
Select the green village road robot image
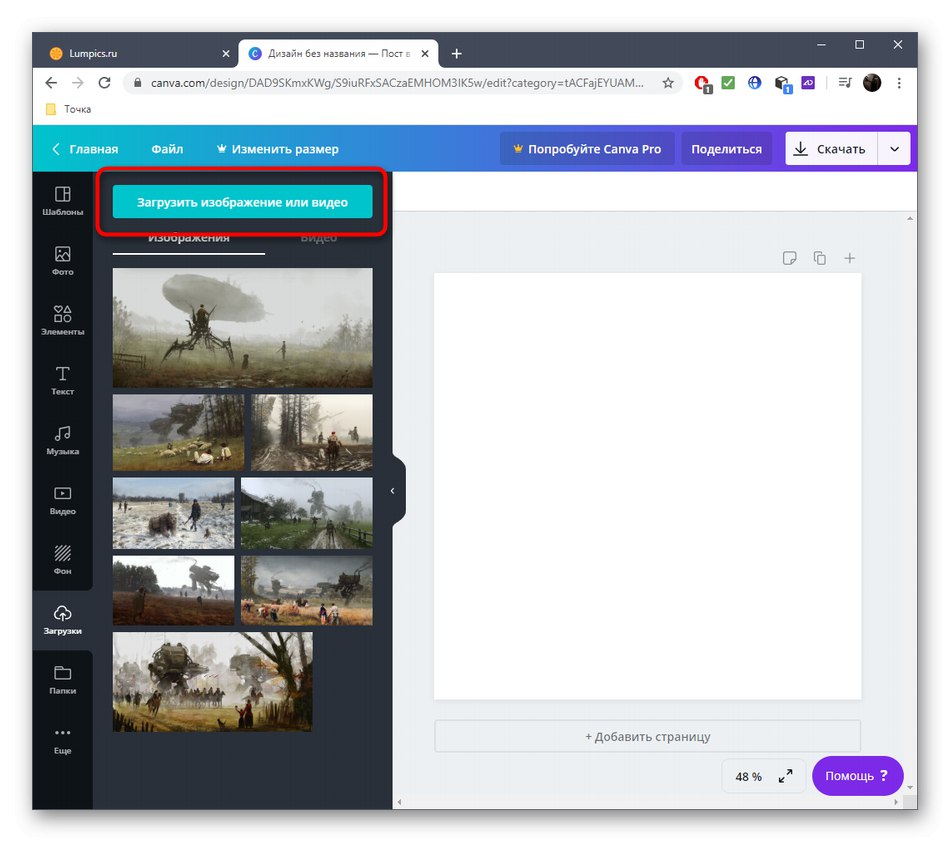[307, 513]
